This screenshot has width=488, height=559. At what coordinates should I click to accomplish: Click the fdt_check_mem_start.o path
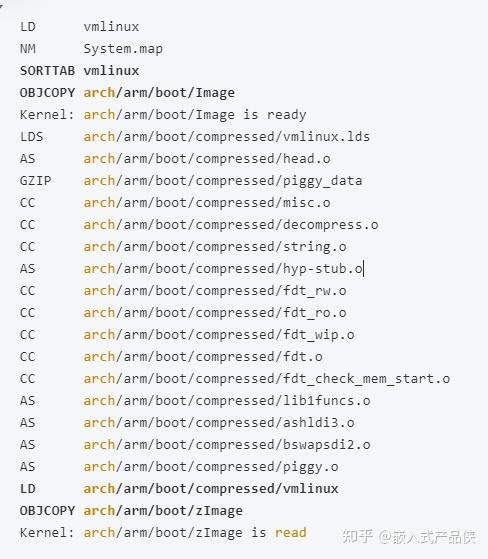267,379
